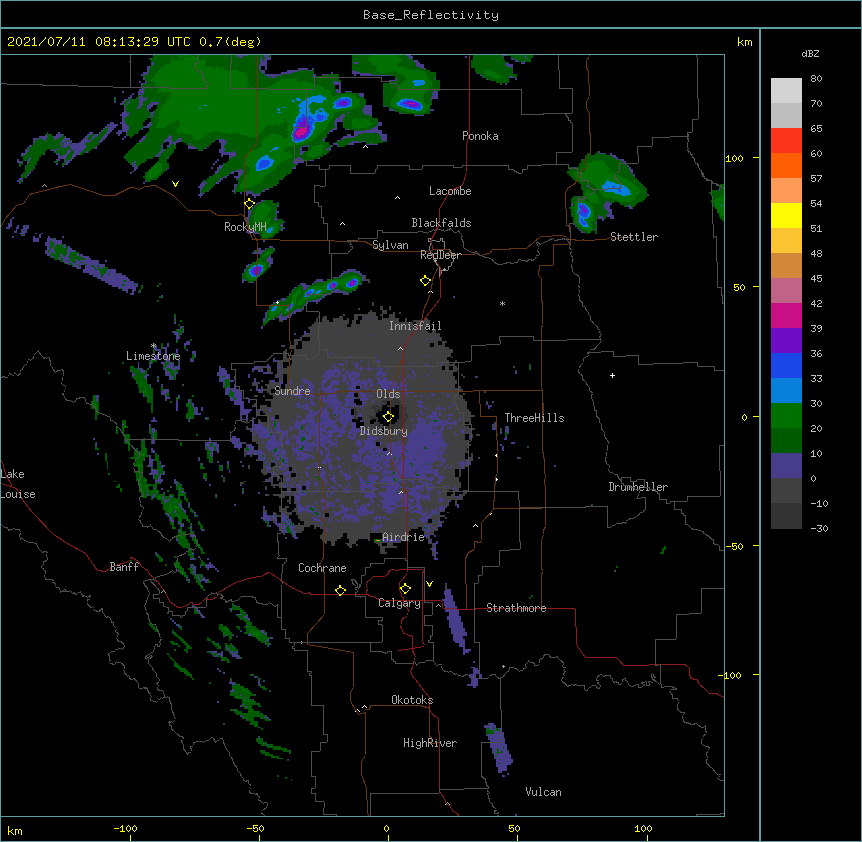This screenshot has width=862, height=842.
Task: Click the radar site diamond between Olds and Didsbury
Action: click(x=389, y=417)
